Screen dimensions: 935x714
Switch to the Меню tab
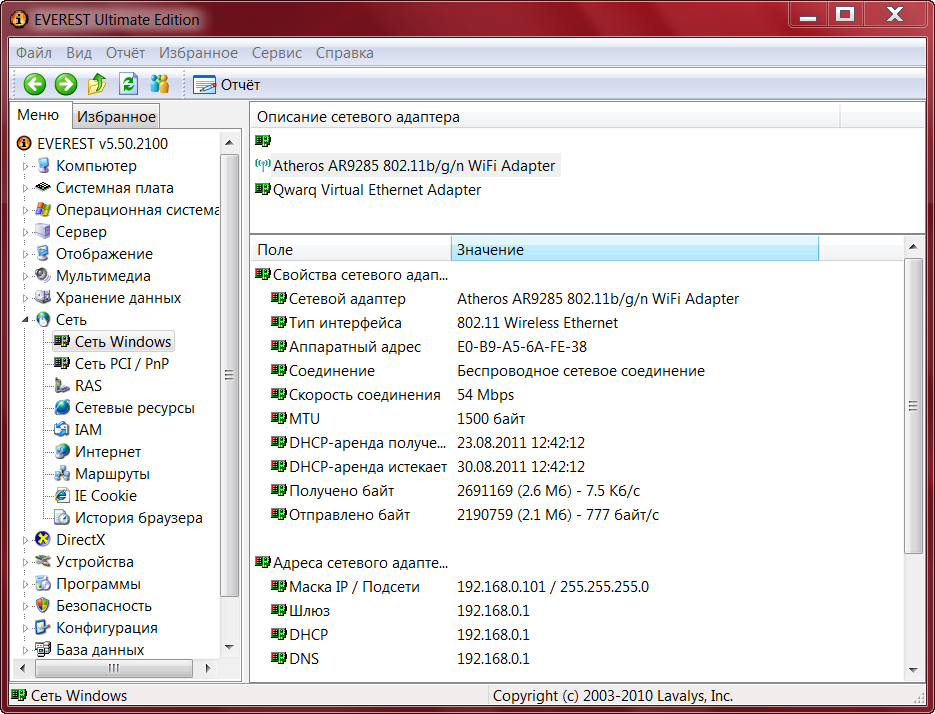coord(38,115)
